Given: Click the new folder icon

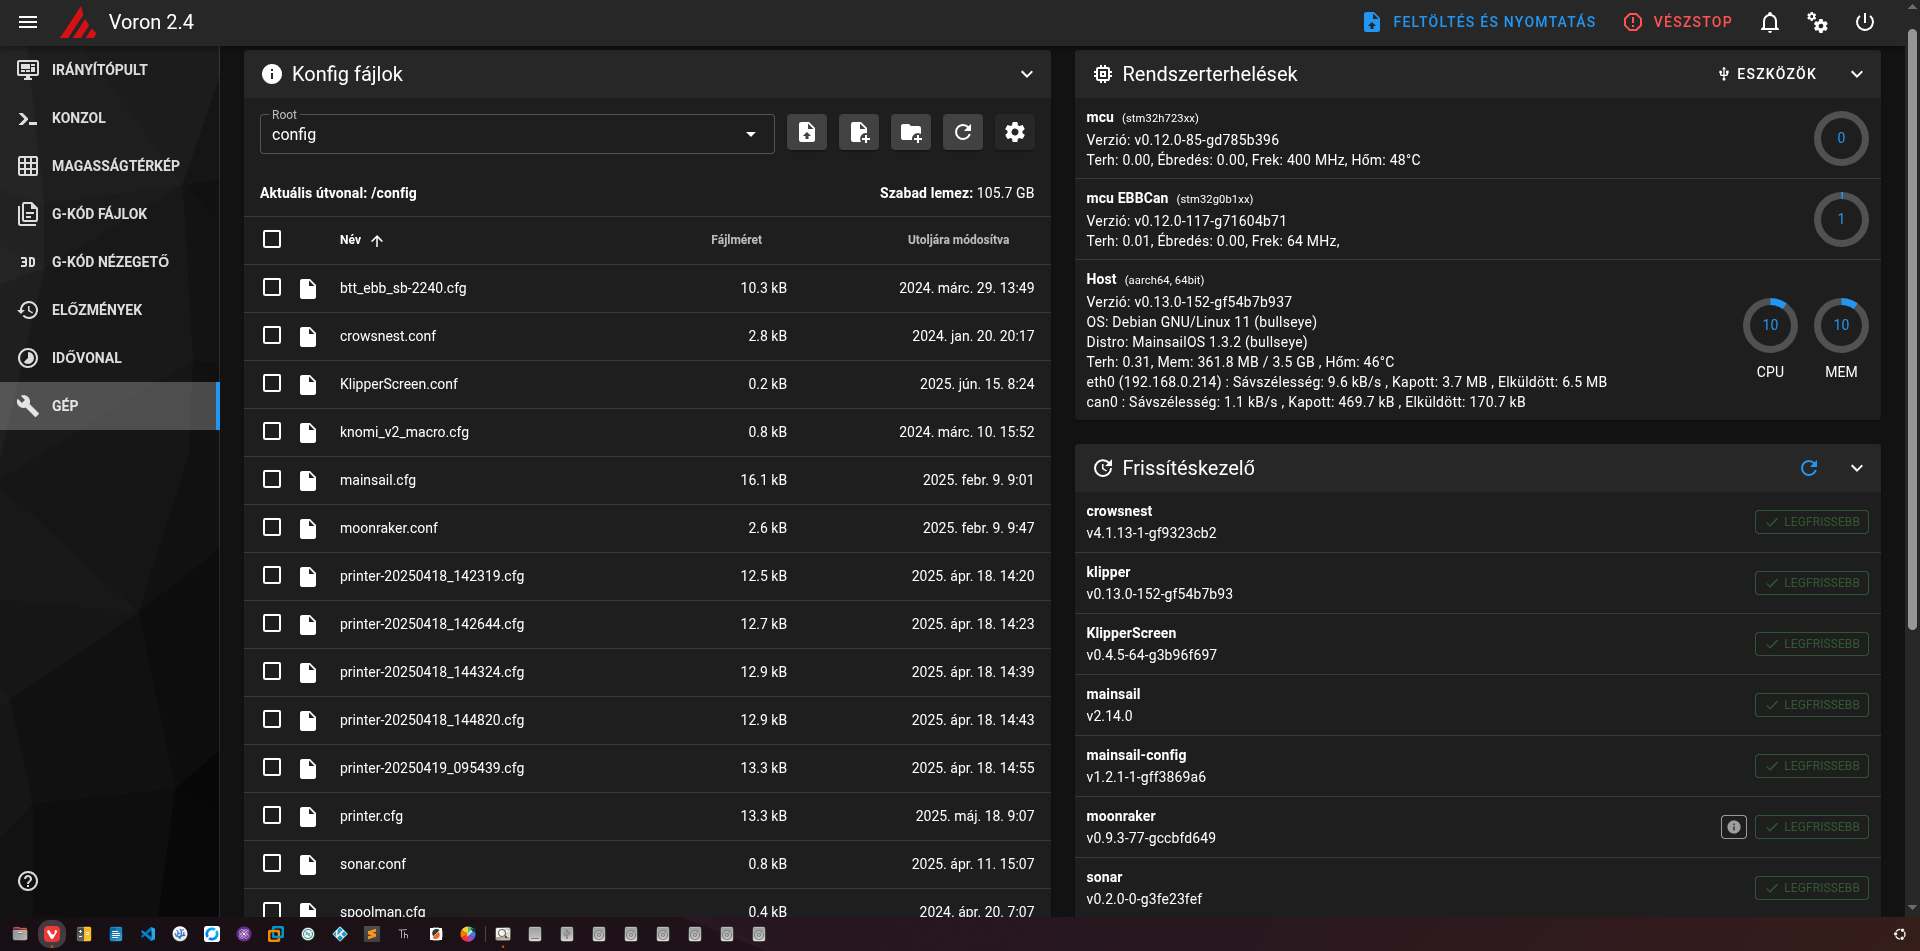Looking at the screenshot, I should click(x=911, y=132).
